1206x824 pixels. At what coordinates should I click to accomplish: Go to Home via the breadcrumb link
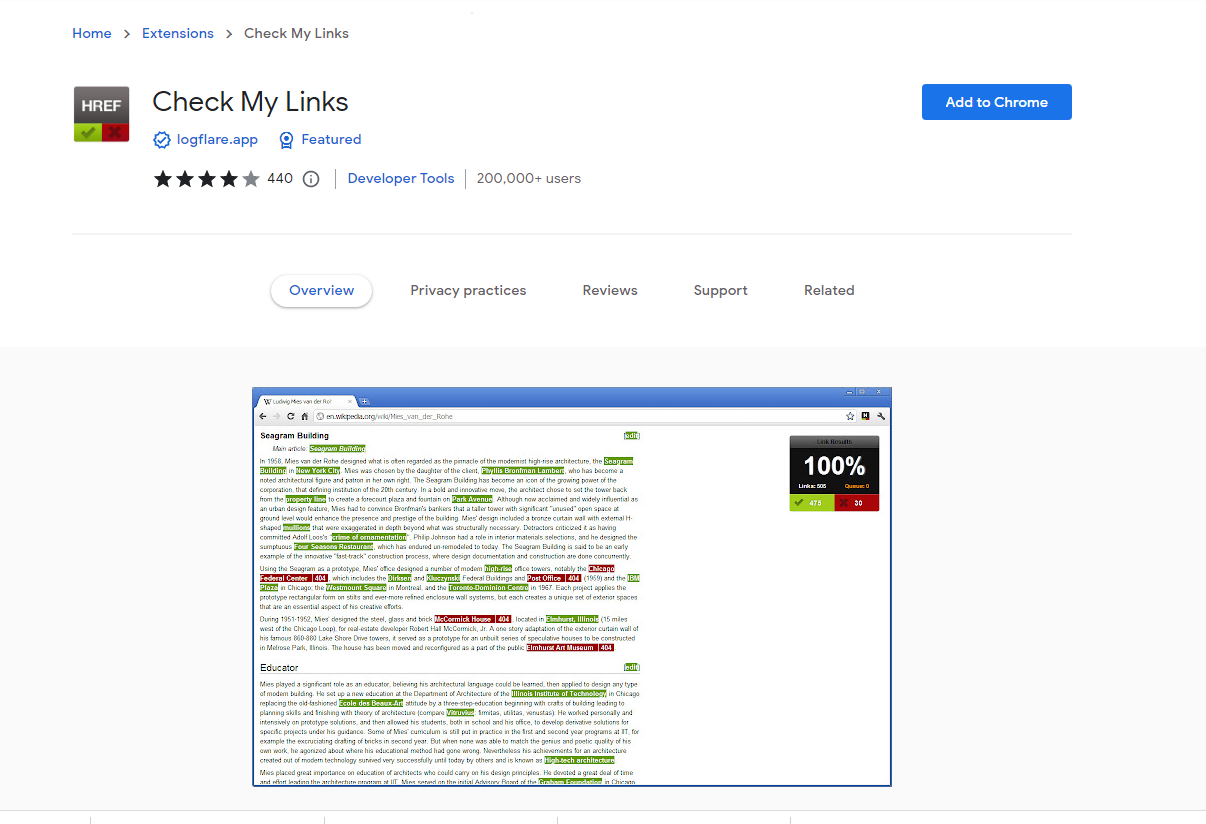coord(91,33)
